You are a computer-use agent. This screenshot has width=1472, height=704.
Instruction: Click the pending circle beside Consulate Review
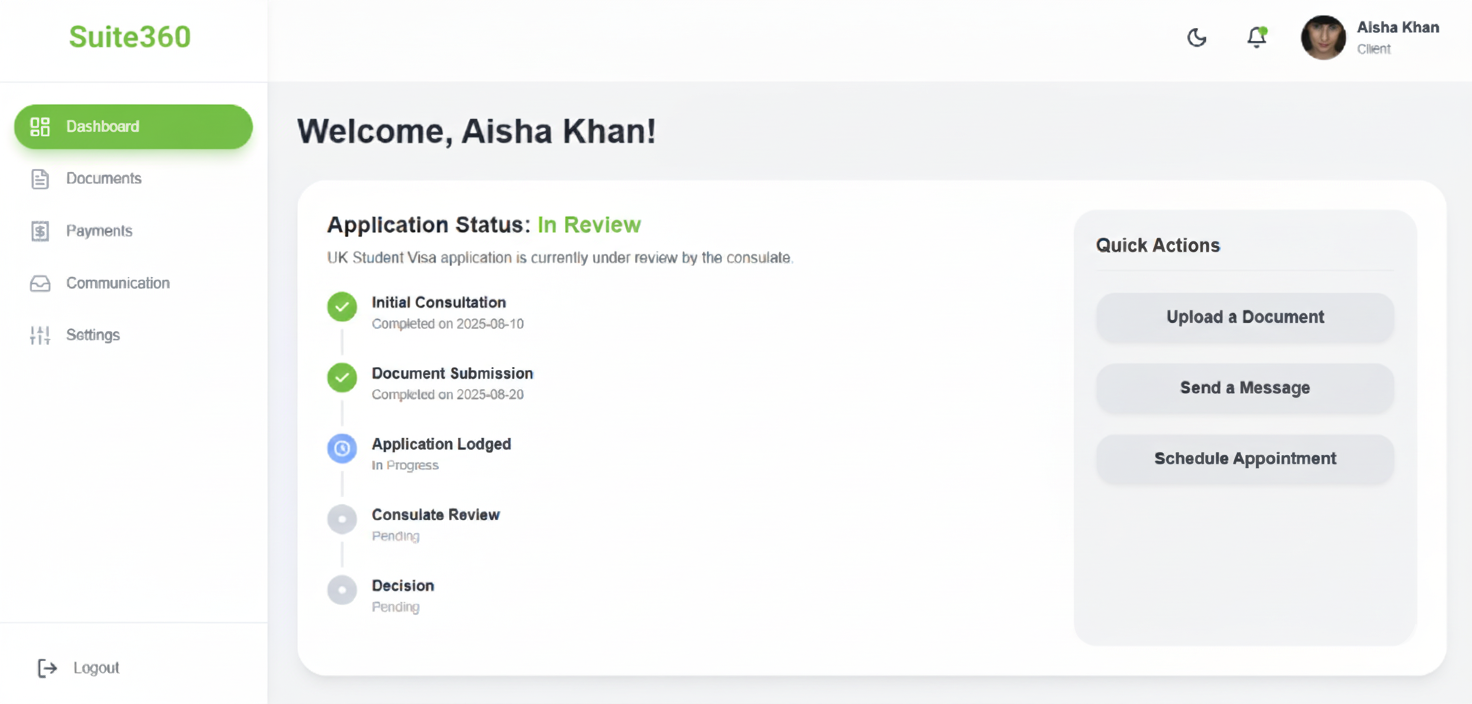tap(342, 519)
